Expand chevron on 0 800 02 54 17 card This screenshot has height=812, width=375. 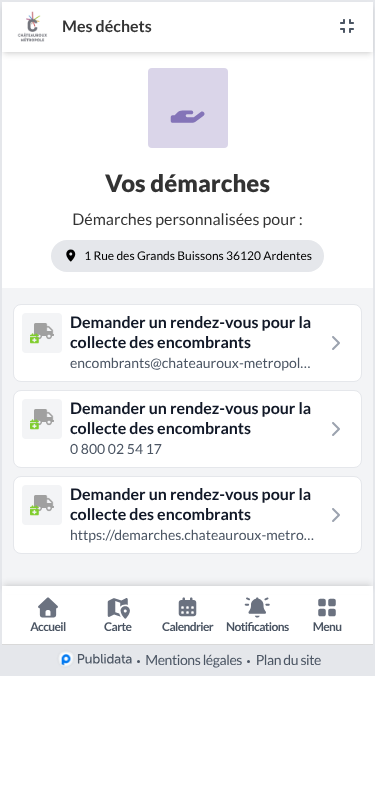(x=336, y=429)
